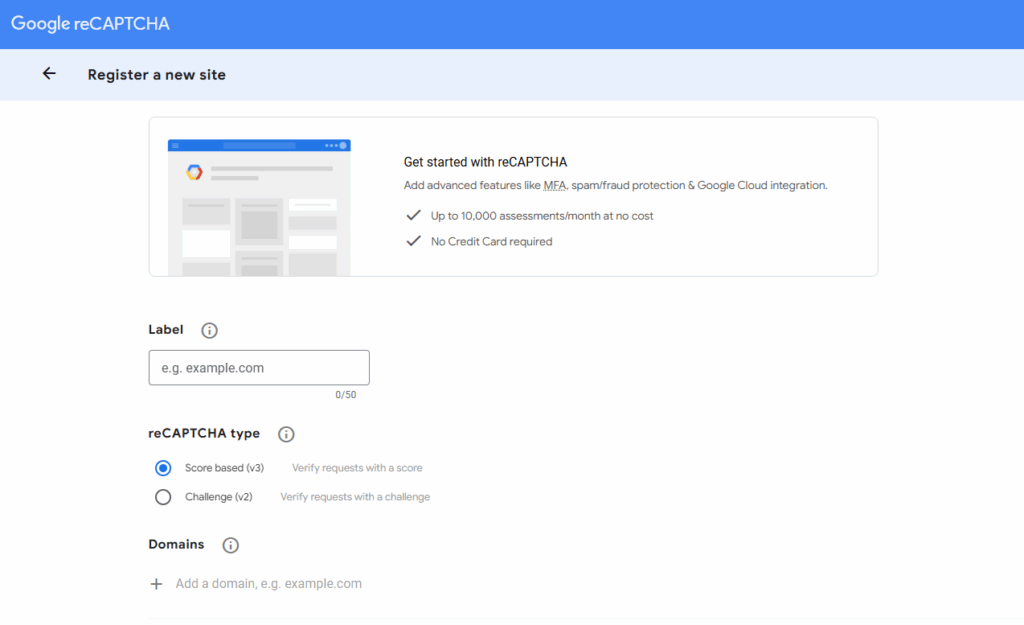Click the Google reCAPTCHA logo

click(90, 24)
